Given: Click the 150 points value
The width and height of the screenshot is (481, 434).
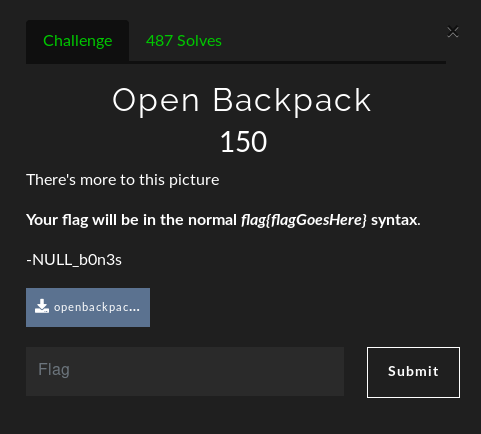Looking at the screenshot, I should point(244,142).
